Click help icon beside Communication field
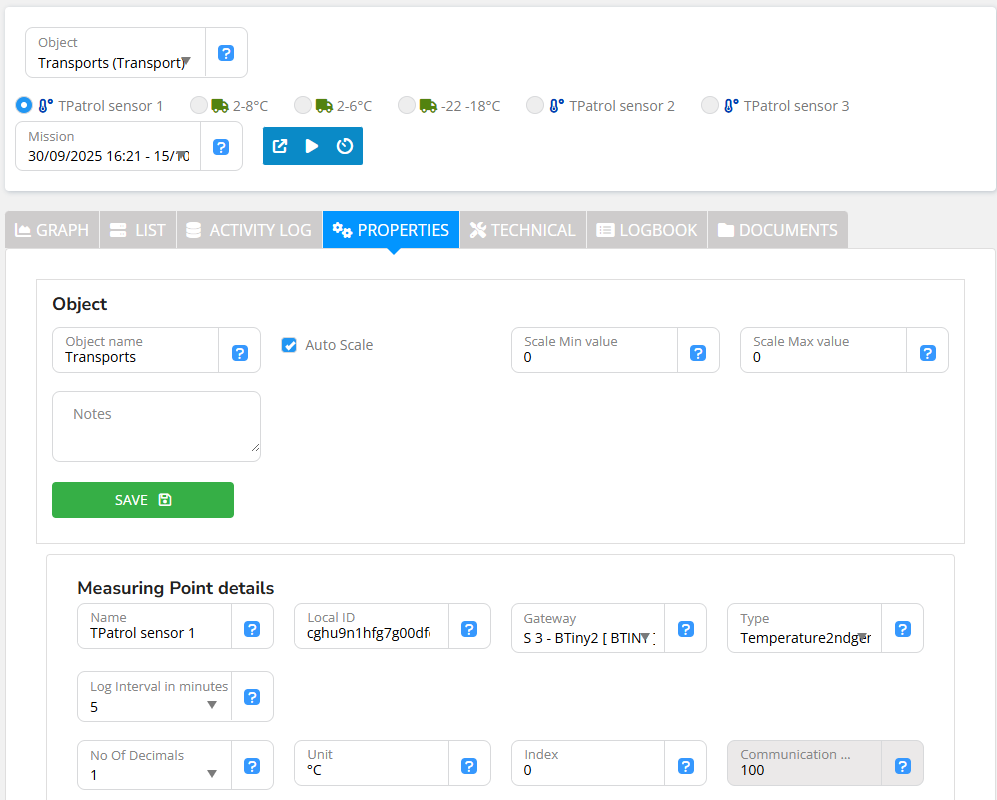Image resolution: width=997 pixels, height=800 pixels. [x=902, y=764]
